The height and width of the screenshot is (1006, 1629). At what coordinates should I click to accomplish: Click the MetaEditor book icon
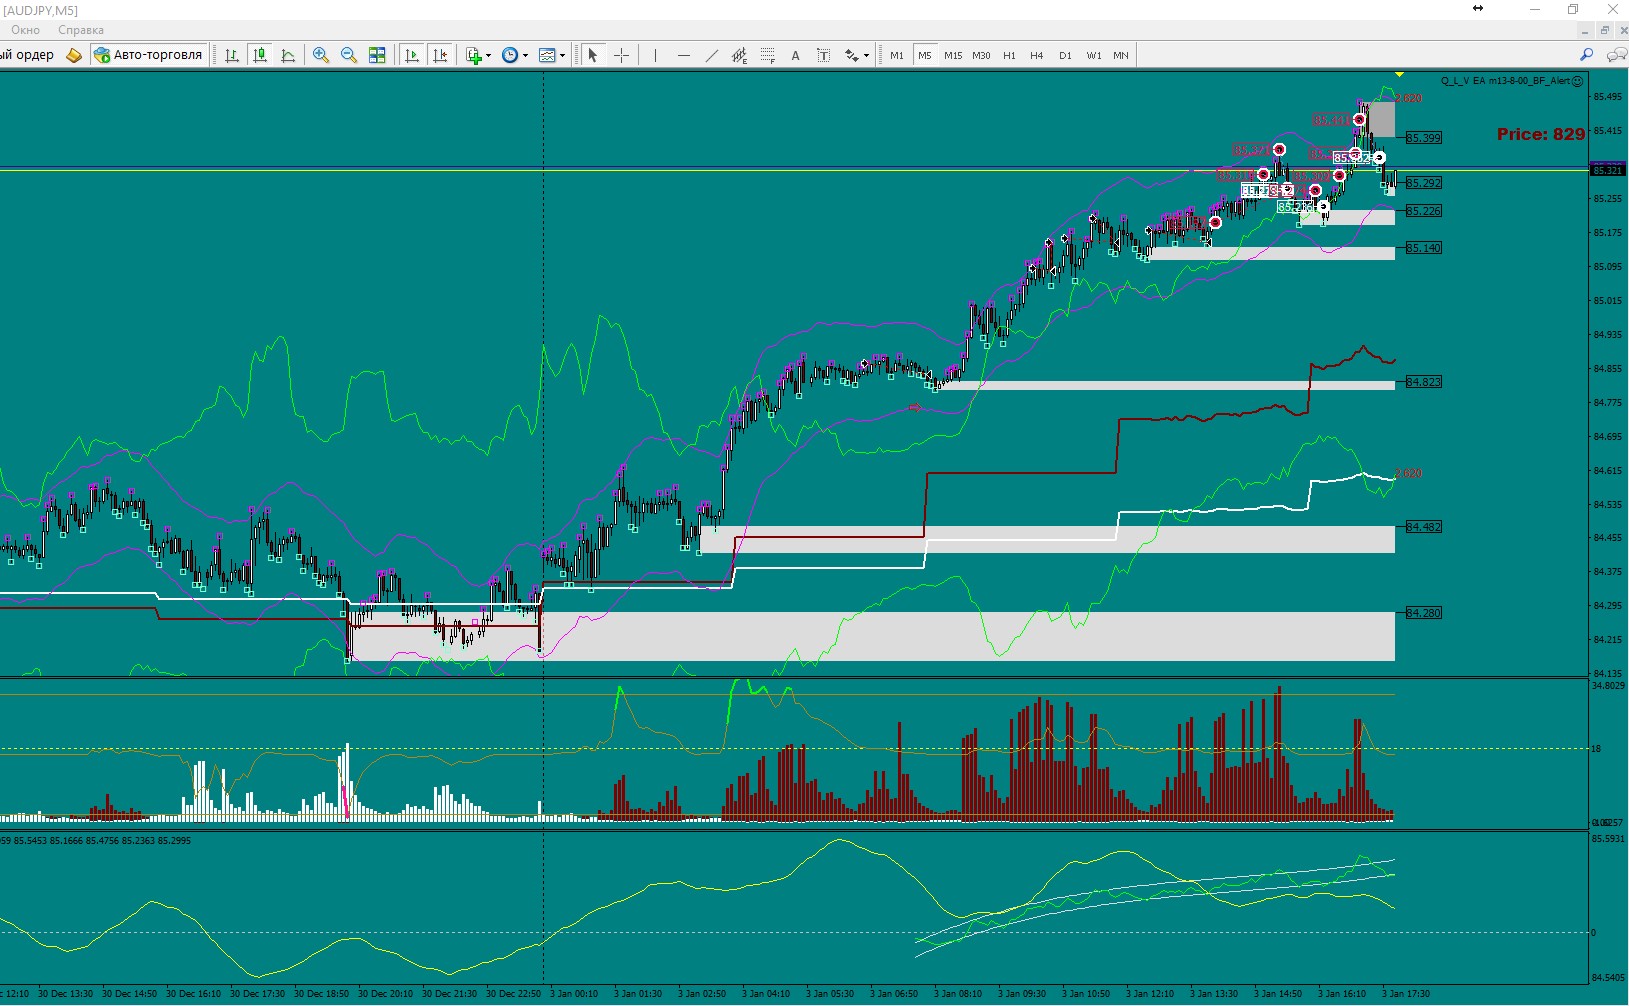pos(74,55)
